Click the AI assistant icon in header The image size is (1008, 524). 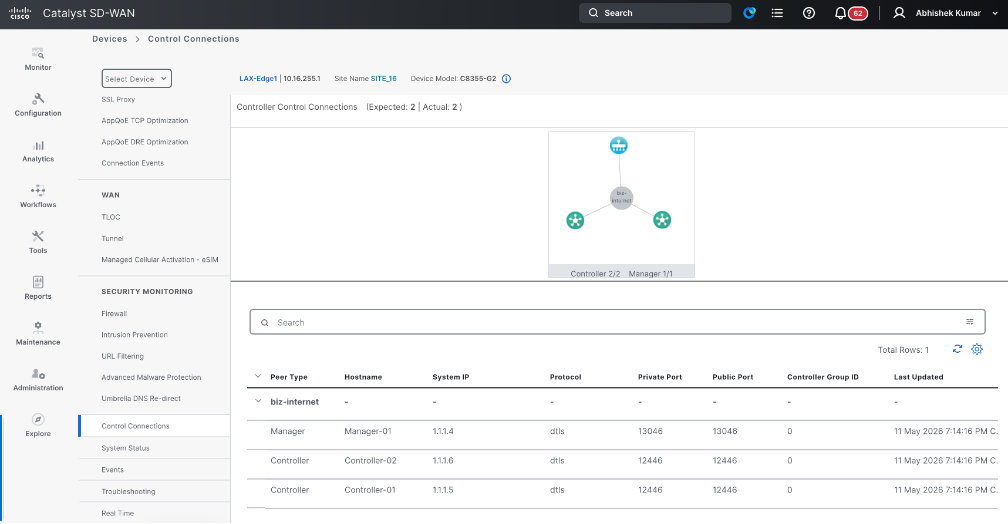point(749,13)
